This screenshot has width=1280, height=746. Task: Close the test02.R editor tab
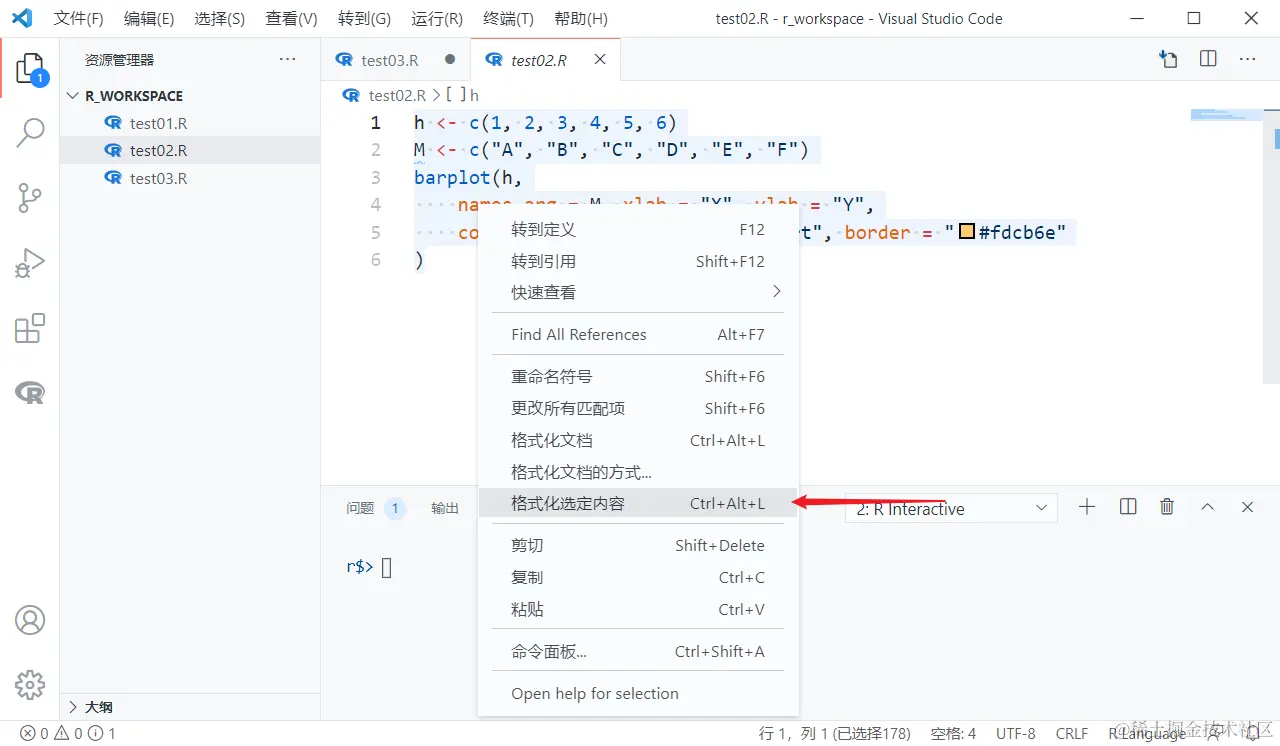click(600, 59)
